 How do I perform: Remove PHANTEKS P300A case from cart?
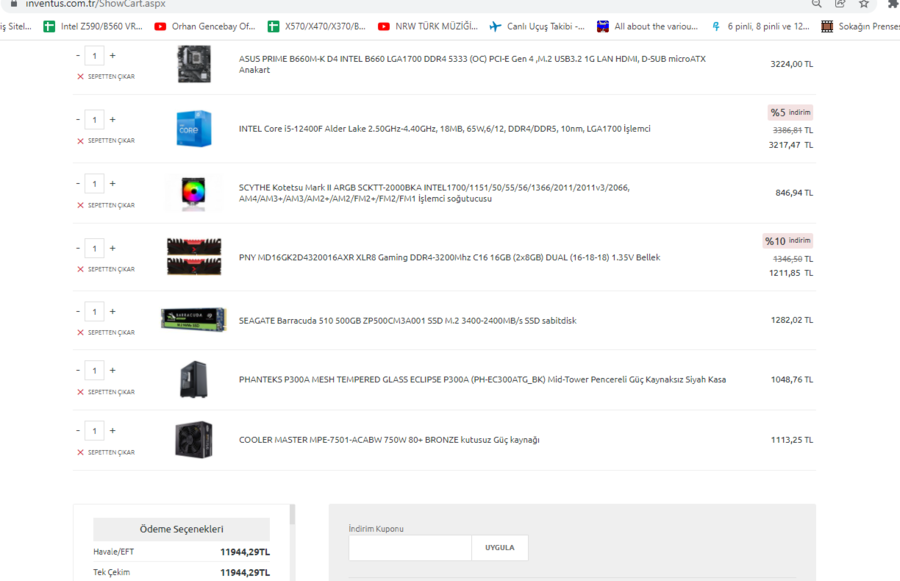pyautogui.click(x=106, y=392)
